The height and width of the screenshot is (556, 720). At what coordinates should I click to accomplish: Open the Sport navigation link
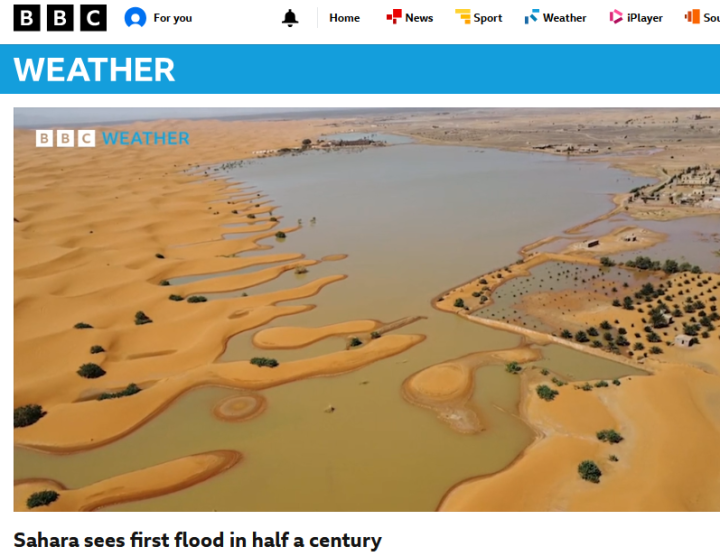tap(488, 18)
